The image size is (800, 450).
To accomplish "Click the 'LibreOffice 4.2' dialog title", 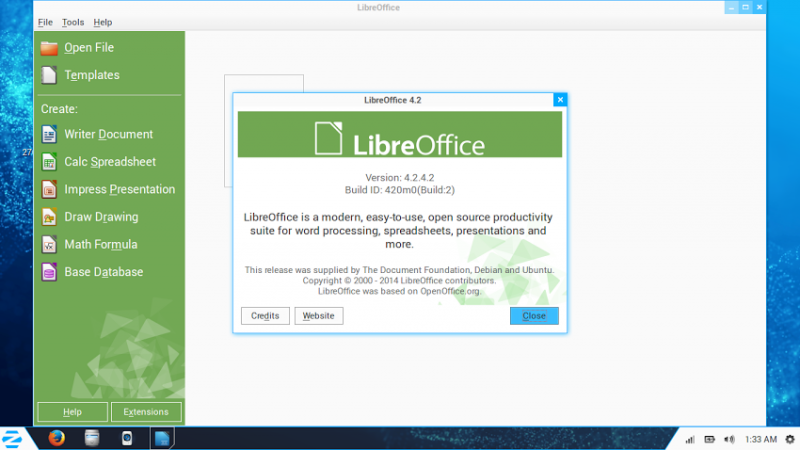I will pos(392,100).
